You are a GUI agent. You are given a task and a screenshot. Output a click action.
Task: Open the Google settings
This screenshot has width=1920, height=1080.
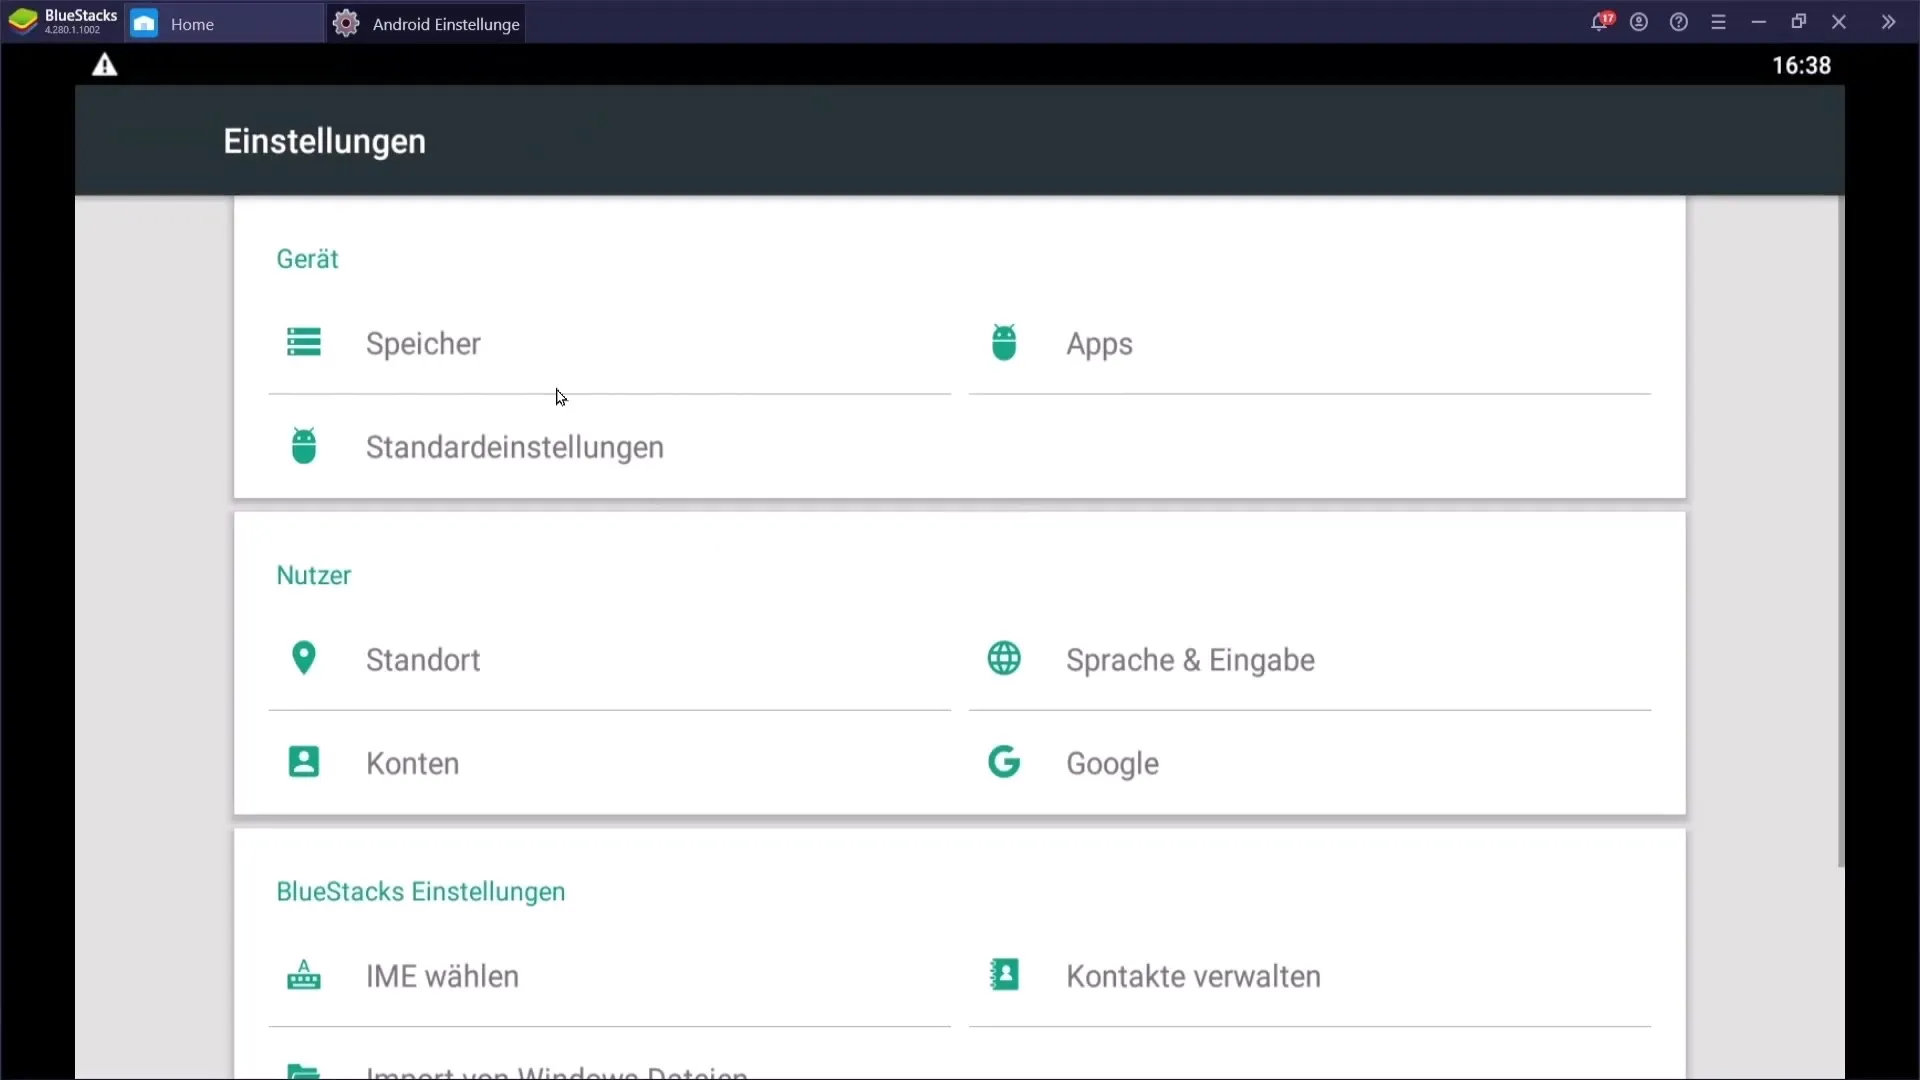[x=1112, y=762]
